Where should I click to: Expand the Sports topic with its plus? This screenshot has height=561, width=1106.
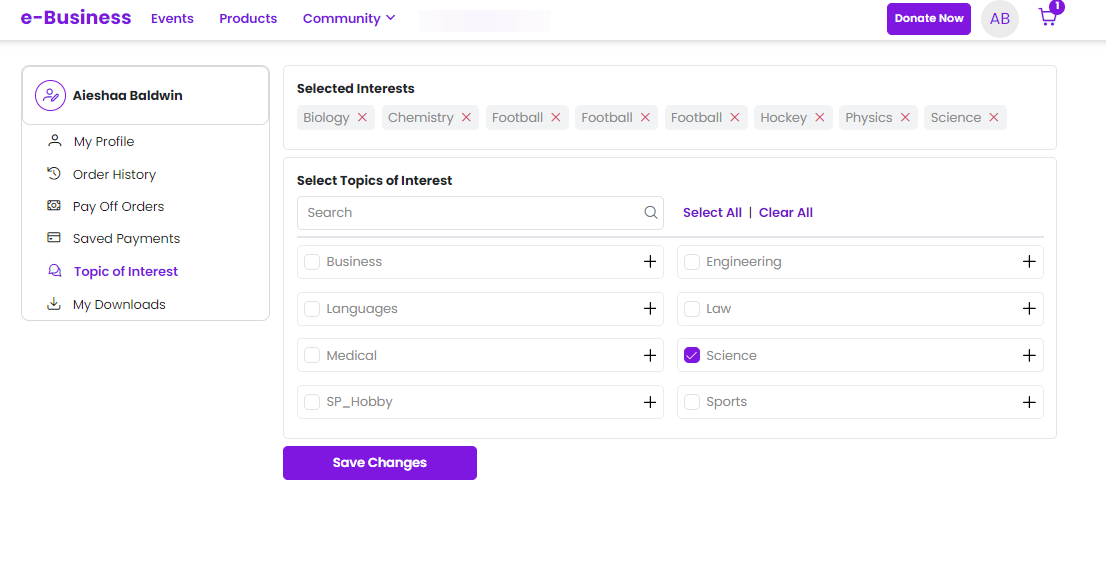pyautogui.click(x=1029, y=402)
